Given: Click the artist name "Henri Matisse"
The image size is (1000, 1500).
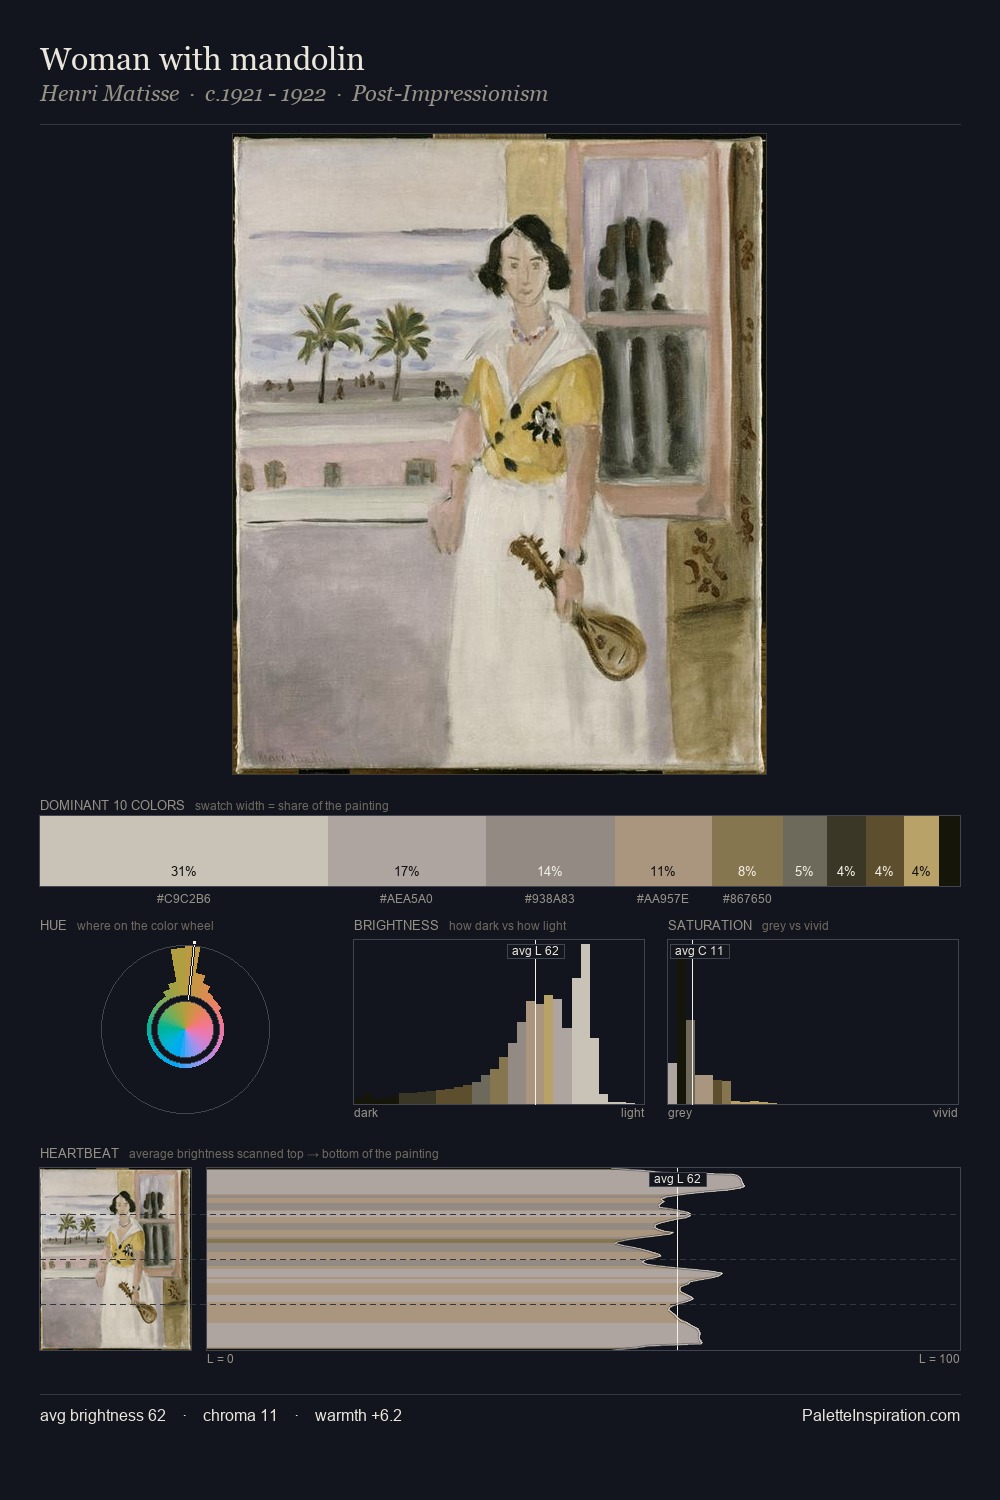Looking at the screenshot, I should 109,94.
